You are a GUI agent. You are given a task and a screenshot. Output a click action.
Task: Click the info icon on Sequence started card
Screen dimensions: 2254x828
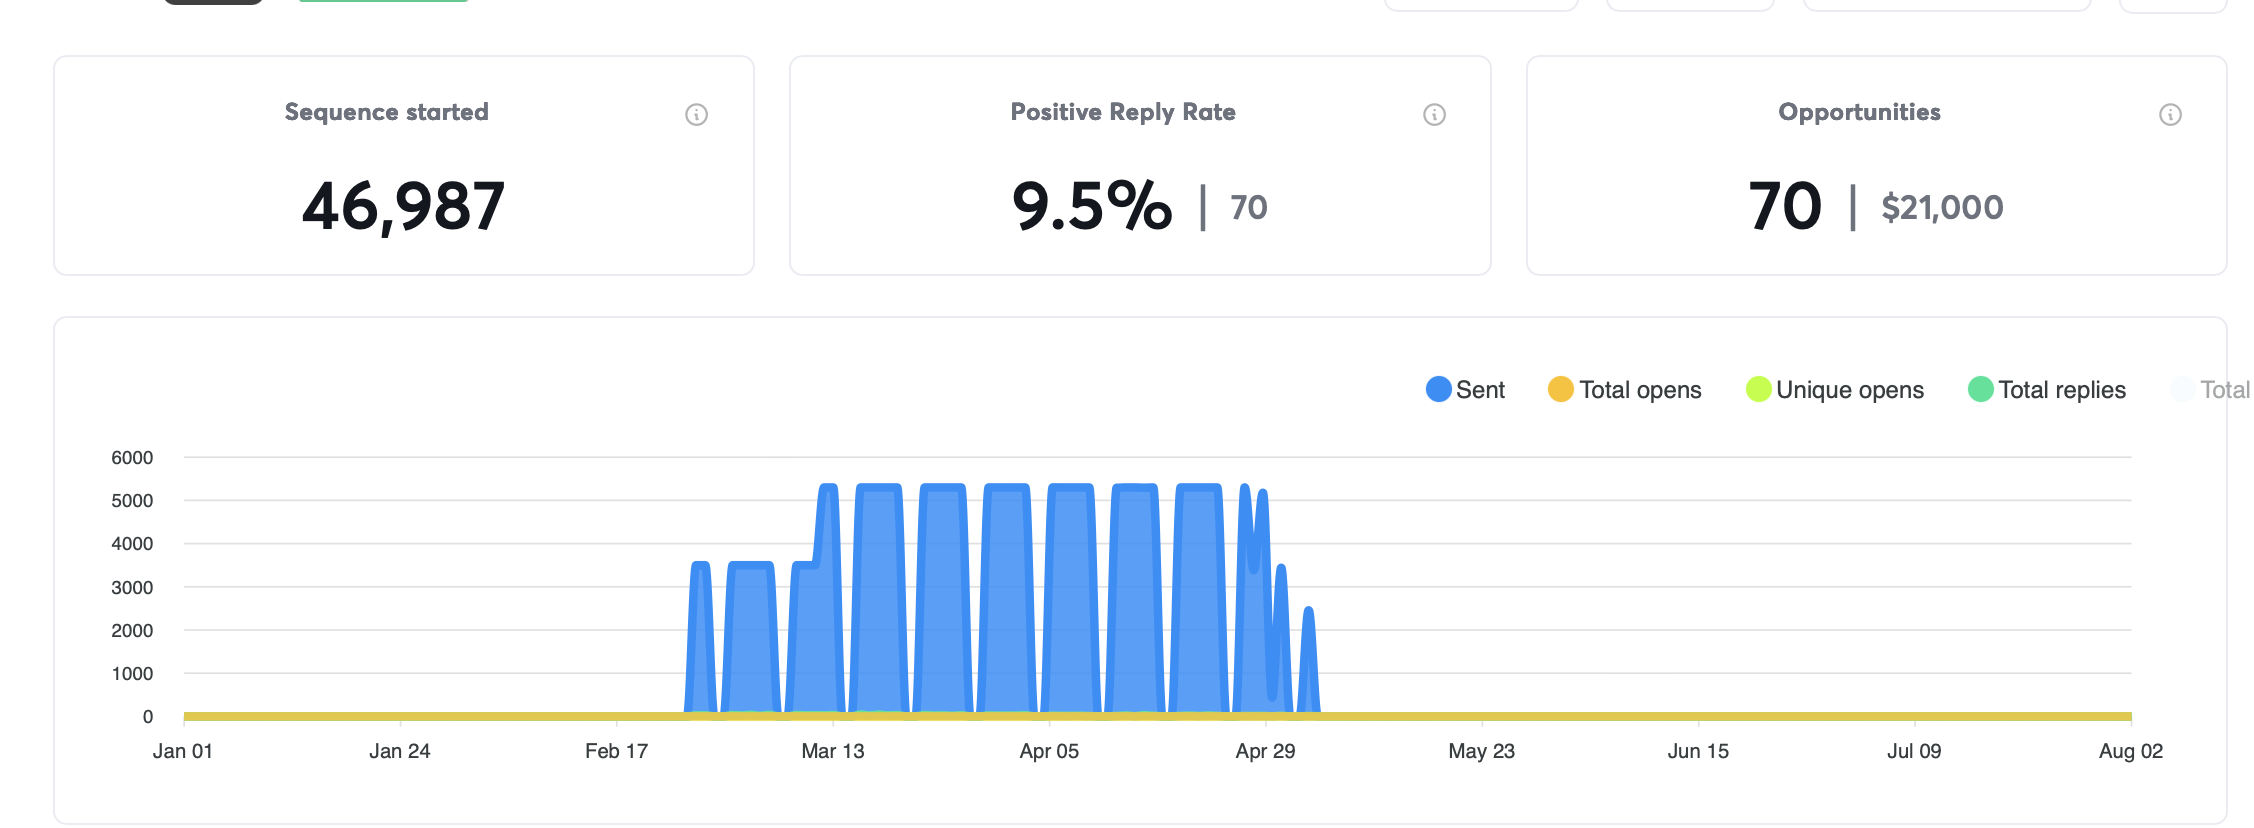(696, 114)
